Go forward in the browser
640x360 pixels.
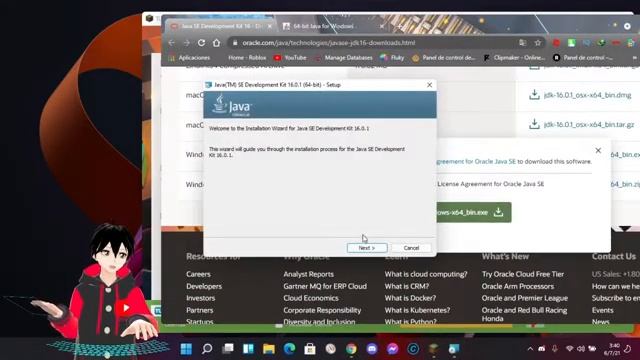pyautogui.click(x=187, y=42)
